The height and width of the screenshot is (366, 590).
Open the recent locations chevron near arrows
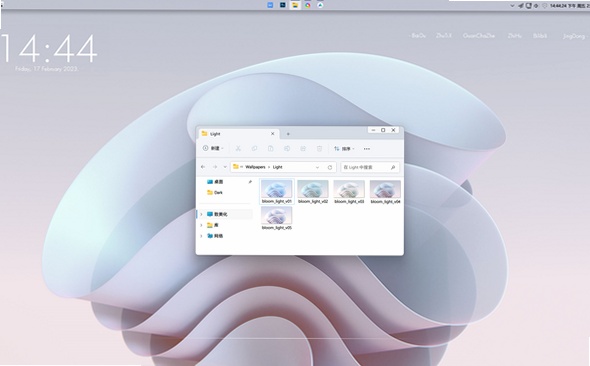tap(225, 167)
